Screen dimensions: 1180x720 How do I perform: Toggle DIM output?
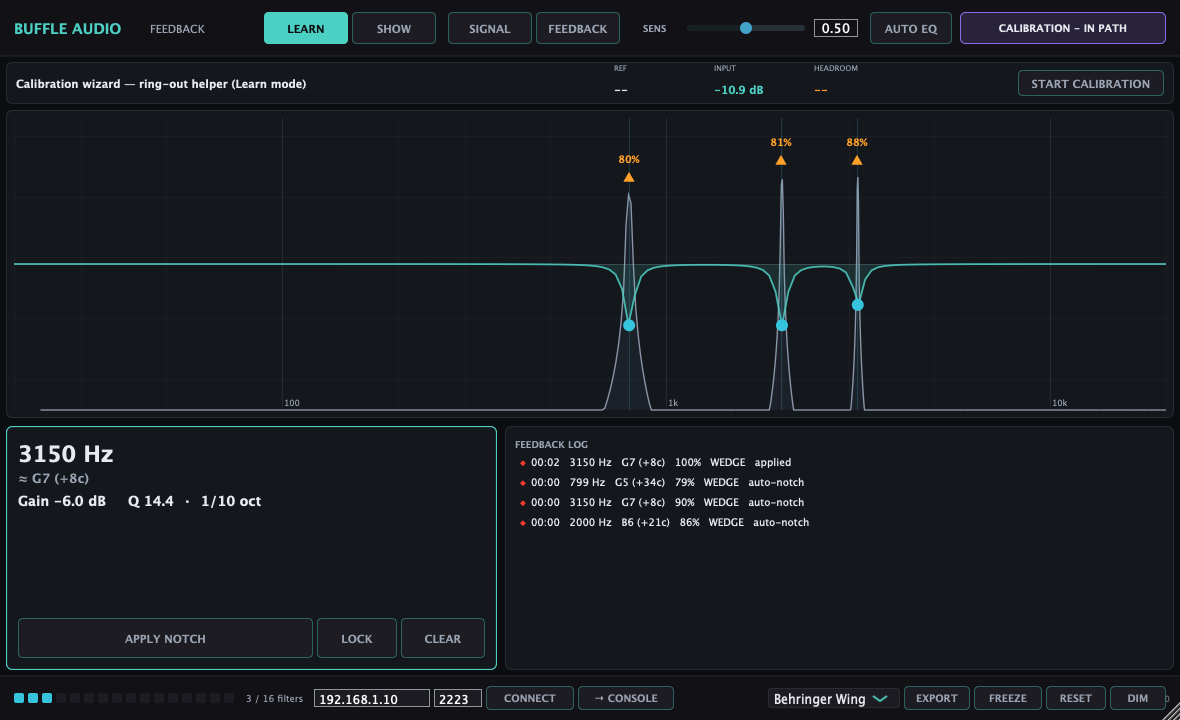click(x=1137, y=698)
